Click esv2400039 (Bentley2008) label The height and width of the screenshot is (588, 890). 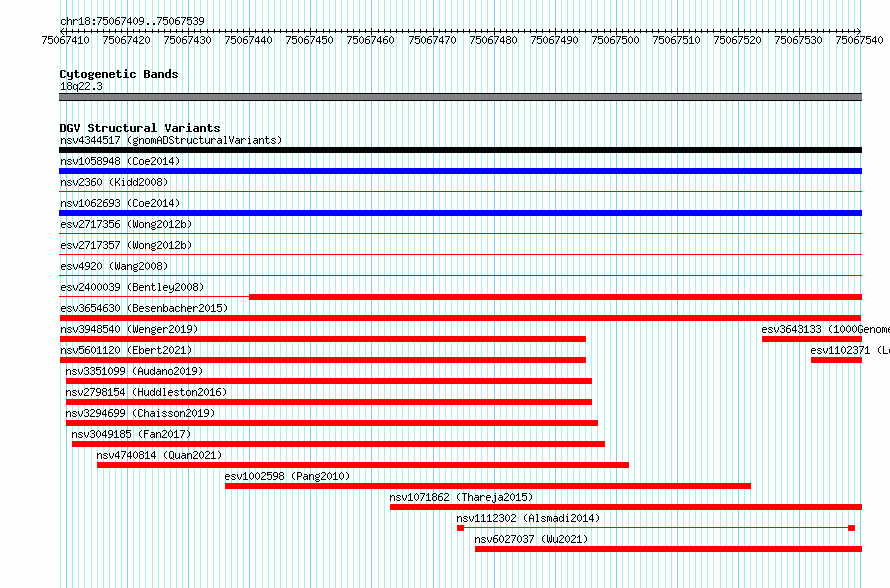132,287
